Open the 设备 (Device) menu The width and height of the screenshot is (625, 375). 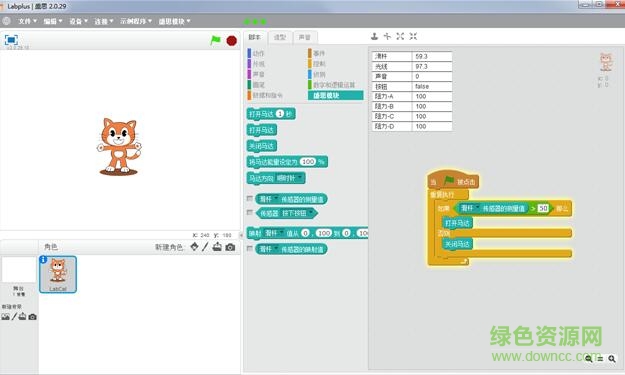pos(78,21)
